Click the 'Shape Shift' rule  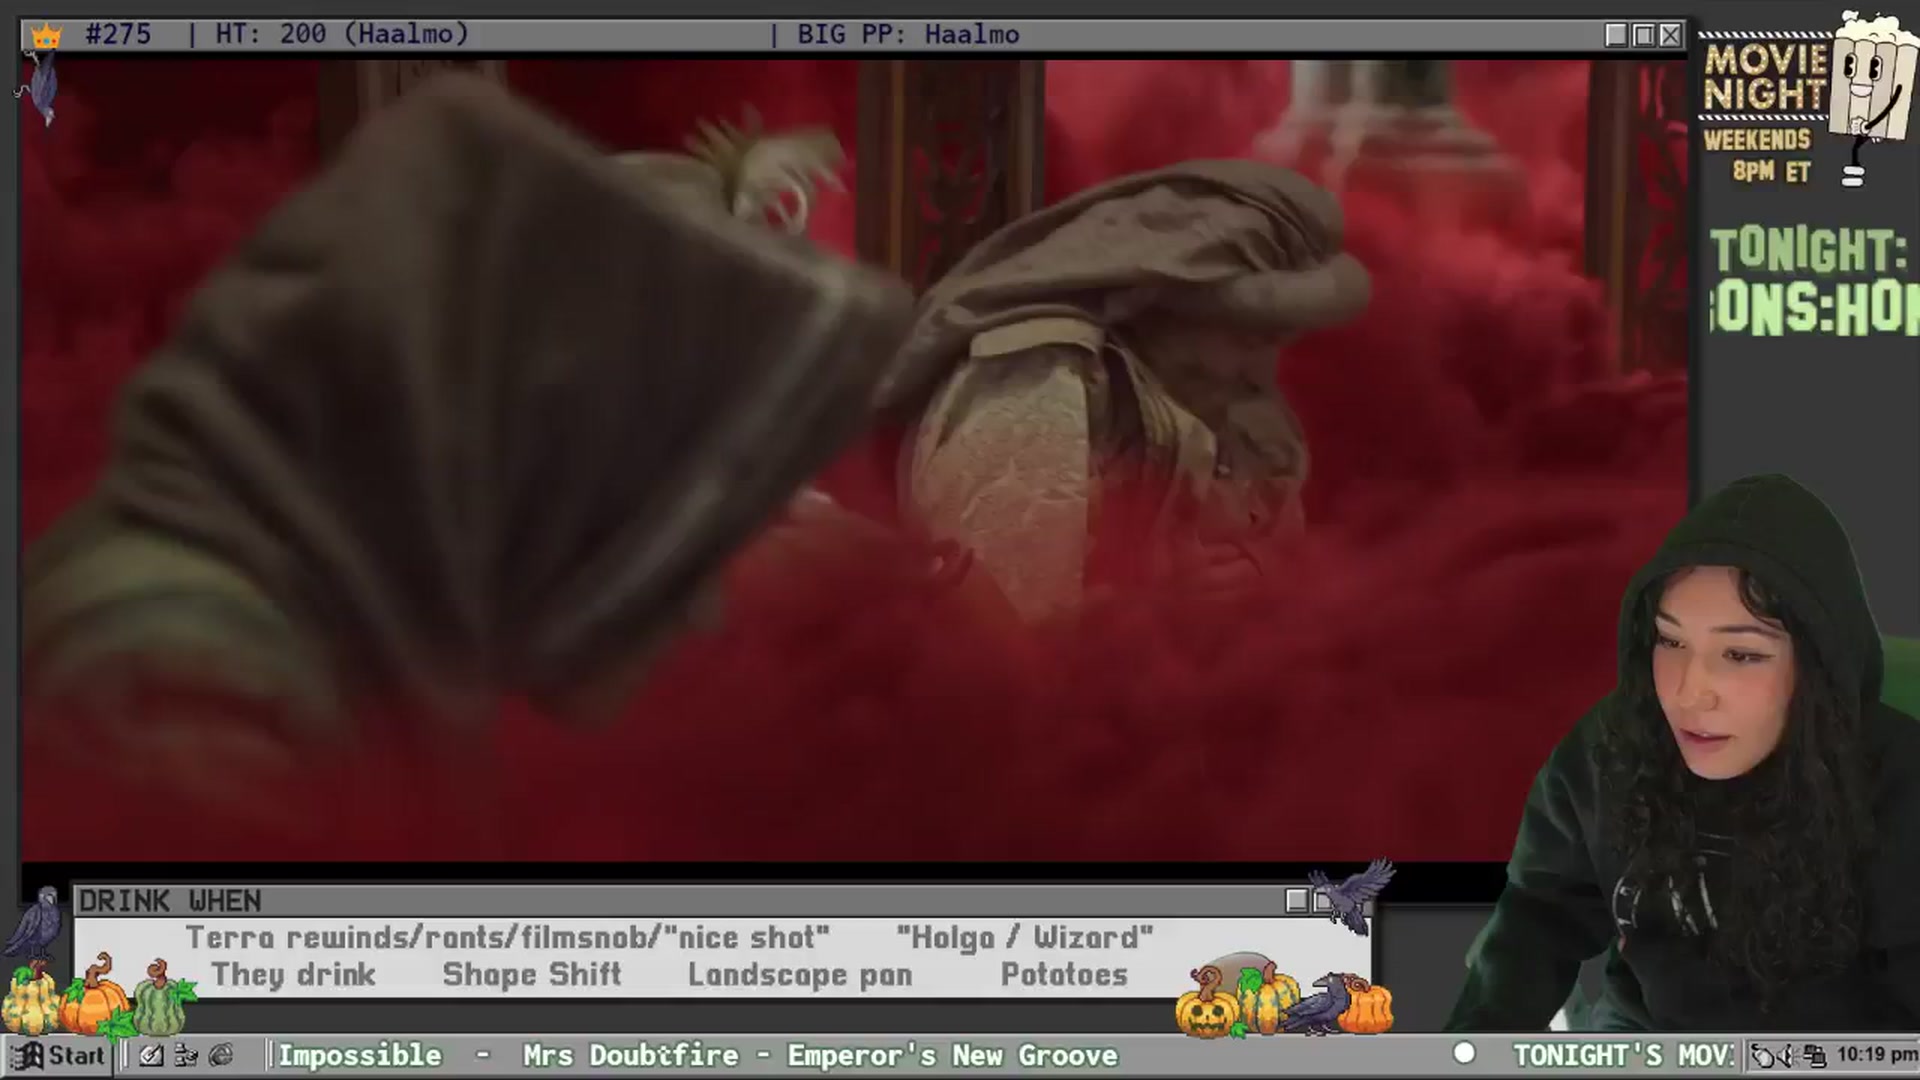(x=532, y=975)
